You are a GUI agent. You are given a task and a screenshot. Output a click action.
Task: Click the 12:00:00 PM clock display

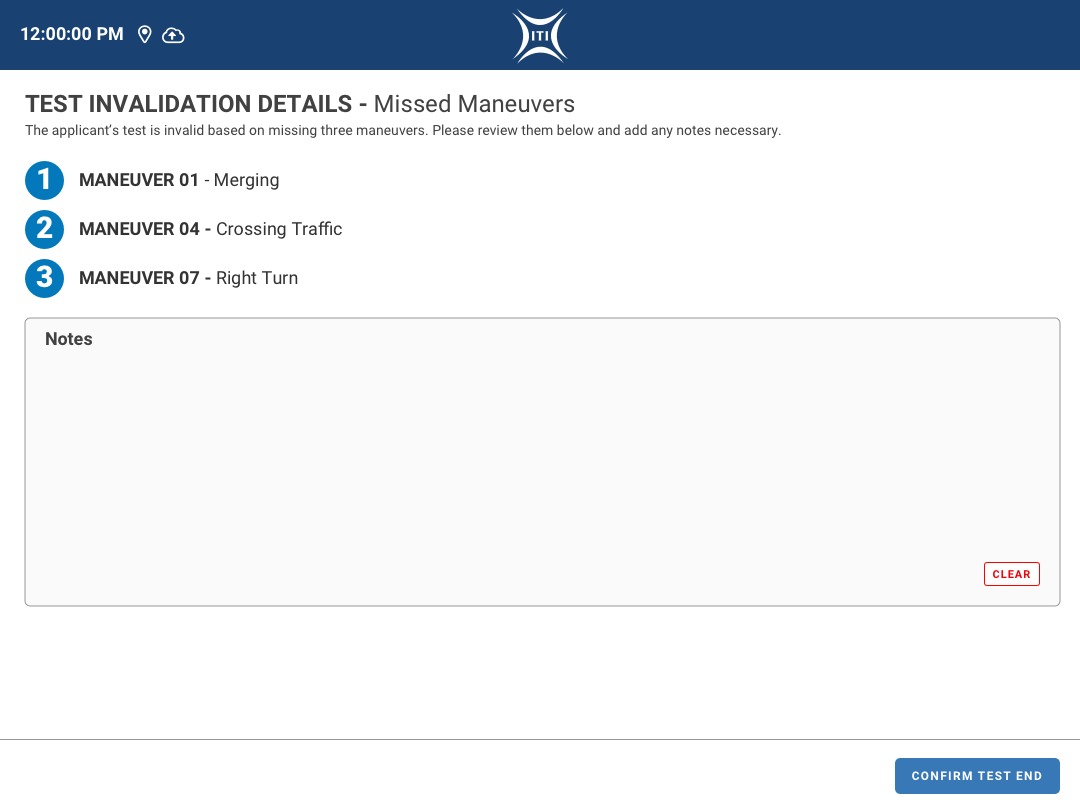coord(72,35)
